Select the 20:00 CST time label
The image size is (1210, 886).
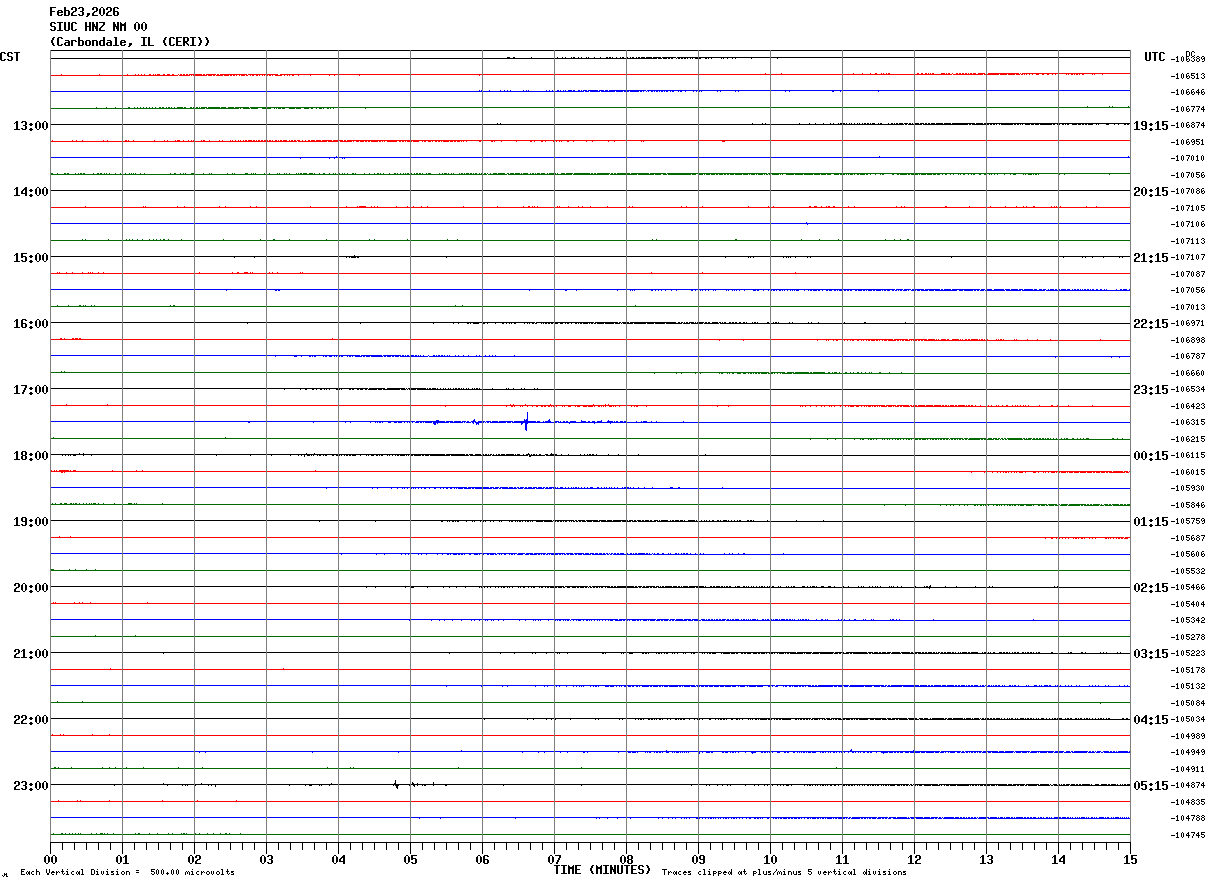pos(31,587)
